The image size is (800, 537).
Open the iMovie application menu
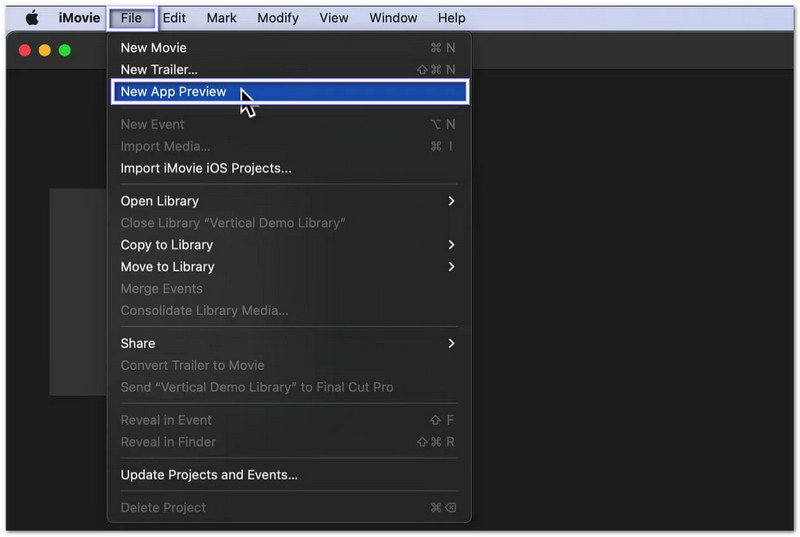click(x=79, y=18)
